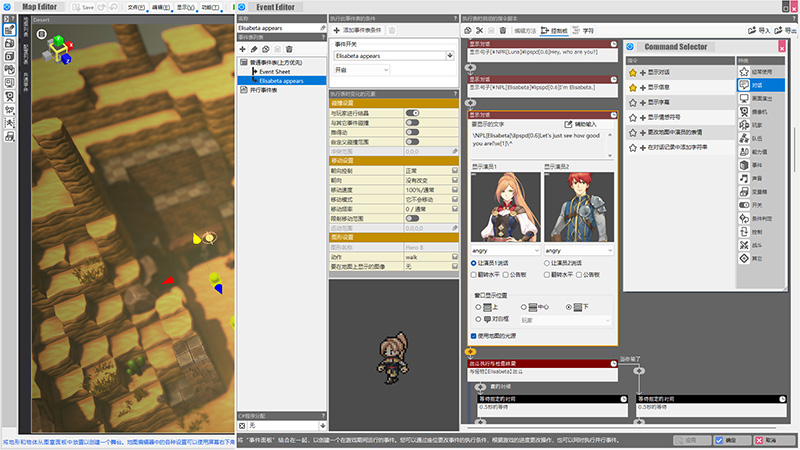Screen dimensions: 800x450
Task: Click the 添加事件表条件 button
Action: click(358, 31)
